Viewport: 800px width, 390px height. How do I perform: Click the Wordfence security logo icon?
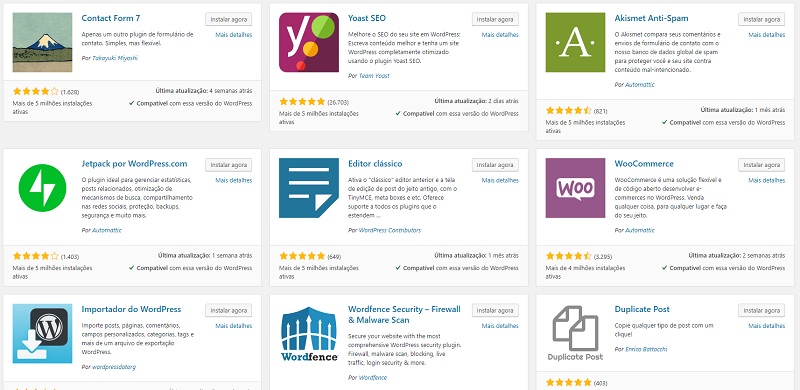[309, 333]
